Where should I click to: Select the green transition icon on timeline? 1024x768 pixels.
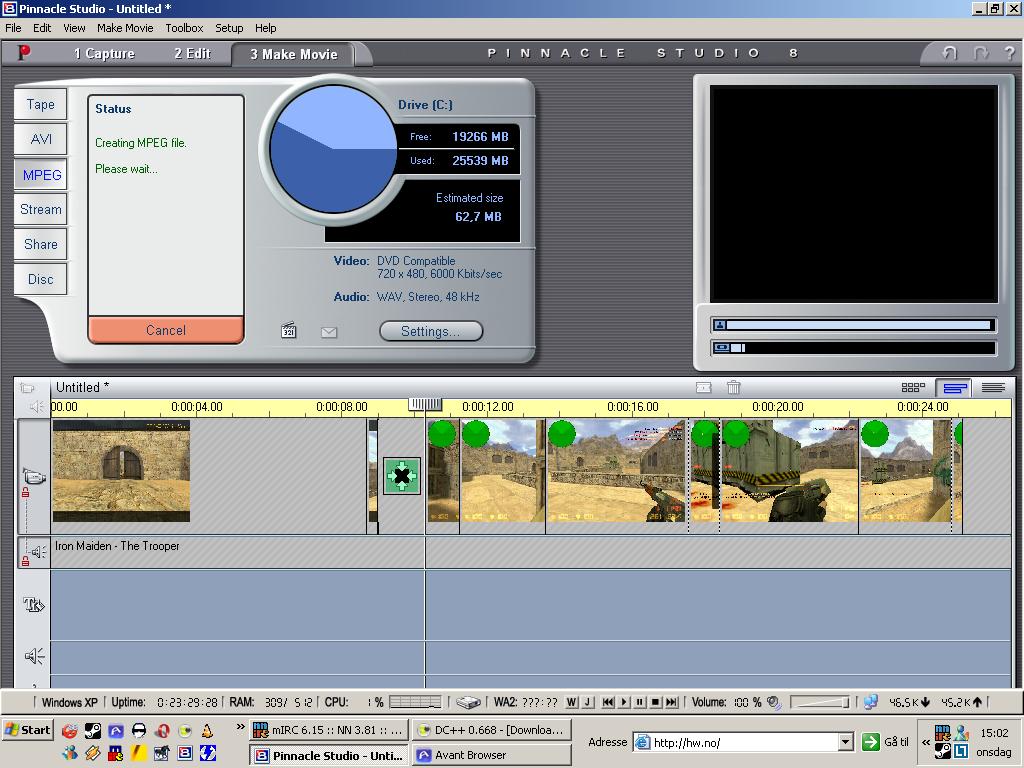click(x=402, y=476)
